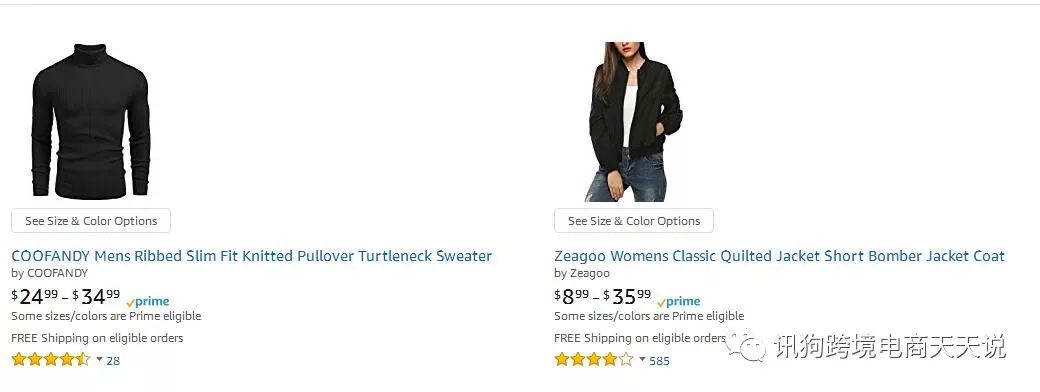Open Zeagoo Womens Classic Quilted Jacket title link
The height and width of the screenshot is (392, 1040).
[x=779, y=256]
